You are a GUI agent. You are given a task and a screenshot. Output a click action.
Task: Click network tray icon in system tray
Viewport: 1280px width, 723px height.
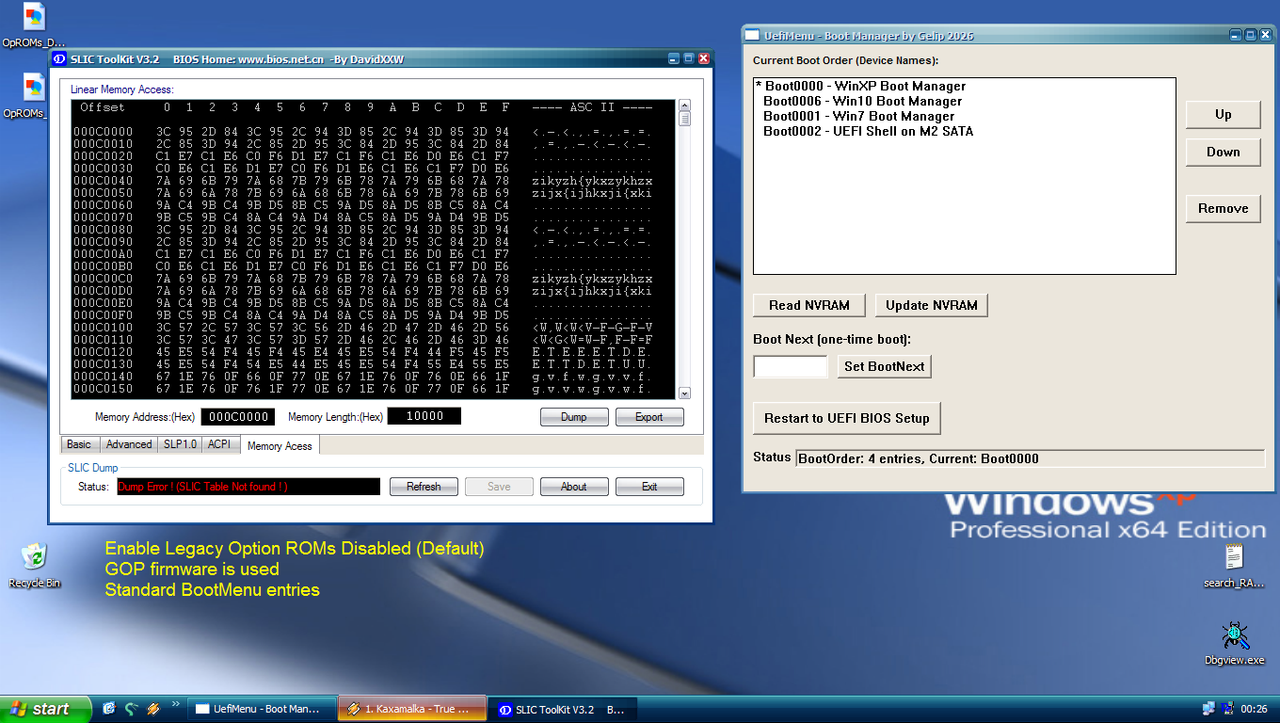click(1208, 709)
